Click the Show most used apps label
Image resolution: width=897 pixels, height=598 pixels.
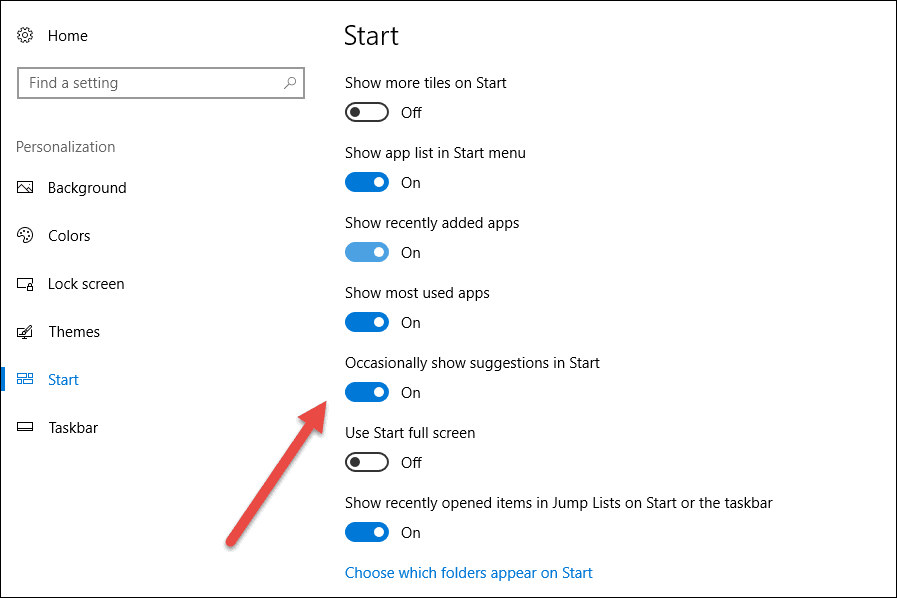pyautogui.click(x=417, y=293)
